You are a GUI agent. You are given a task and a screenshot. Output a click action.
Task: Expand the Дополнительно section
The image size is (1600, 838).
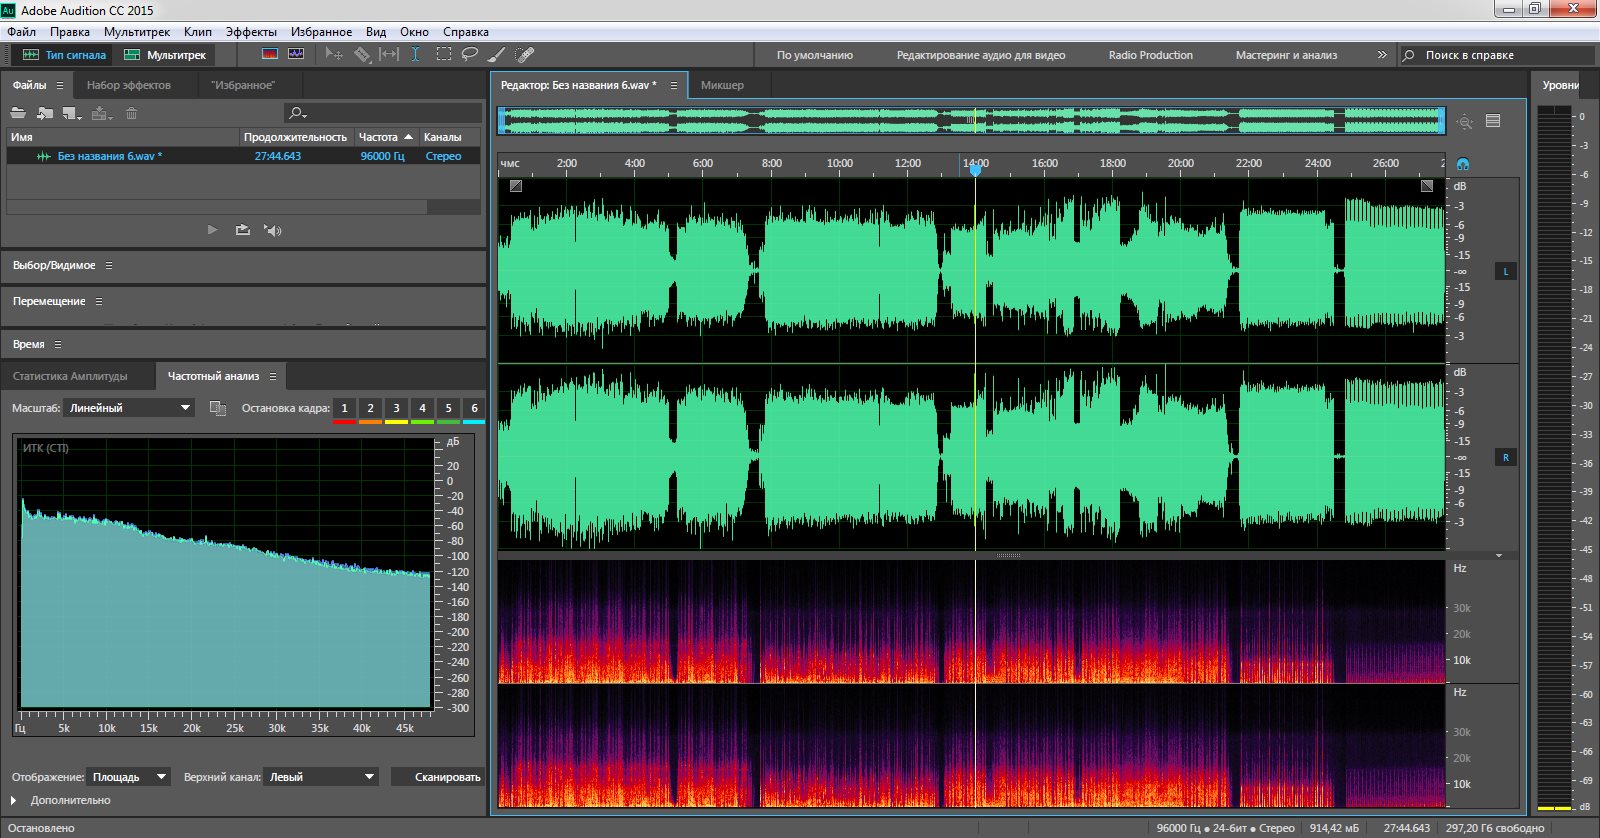(14, 800)
